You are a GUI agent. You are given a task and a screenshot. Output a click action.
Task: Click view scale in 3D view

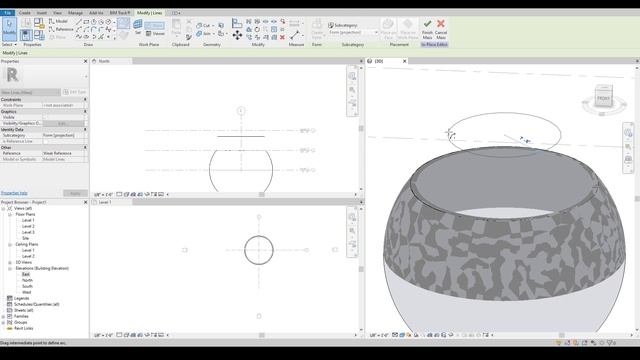coord(379,335)
